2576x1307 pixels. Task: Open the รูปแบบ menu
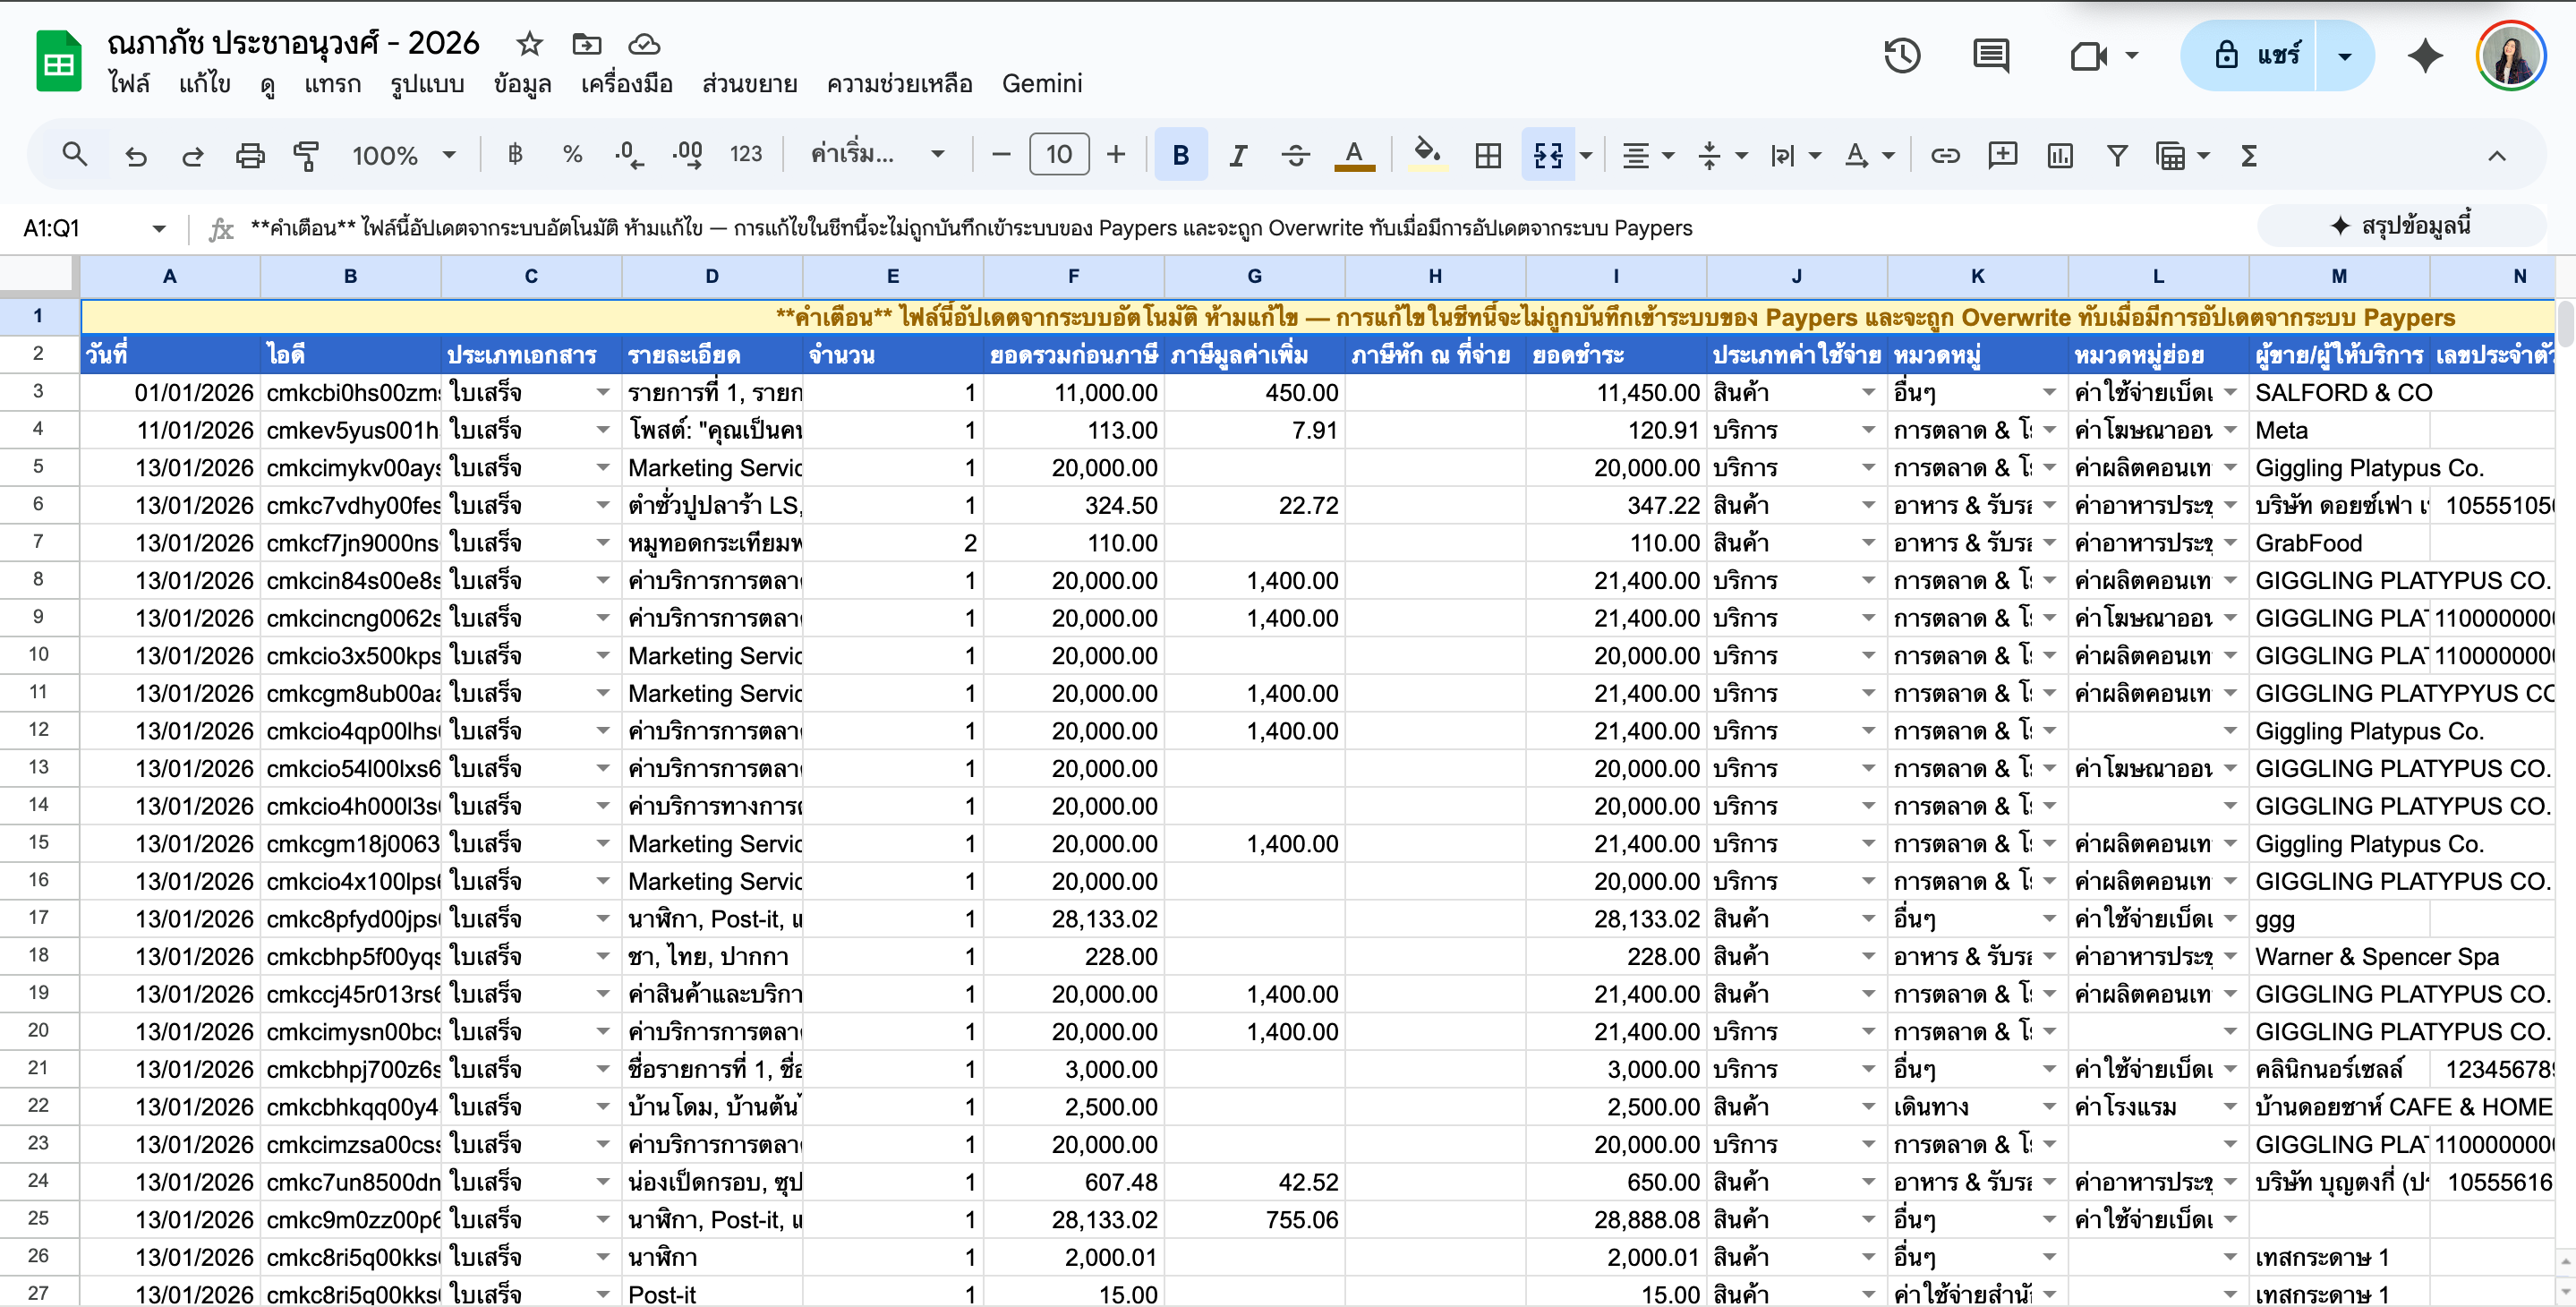point(427,84)
